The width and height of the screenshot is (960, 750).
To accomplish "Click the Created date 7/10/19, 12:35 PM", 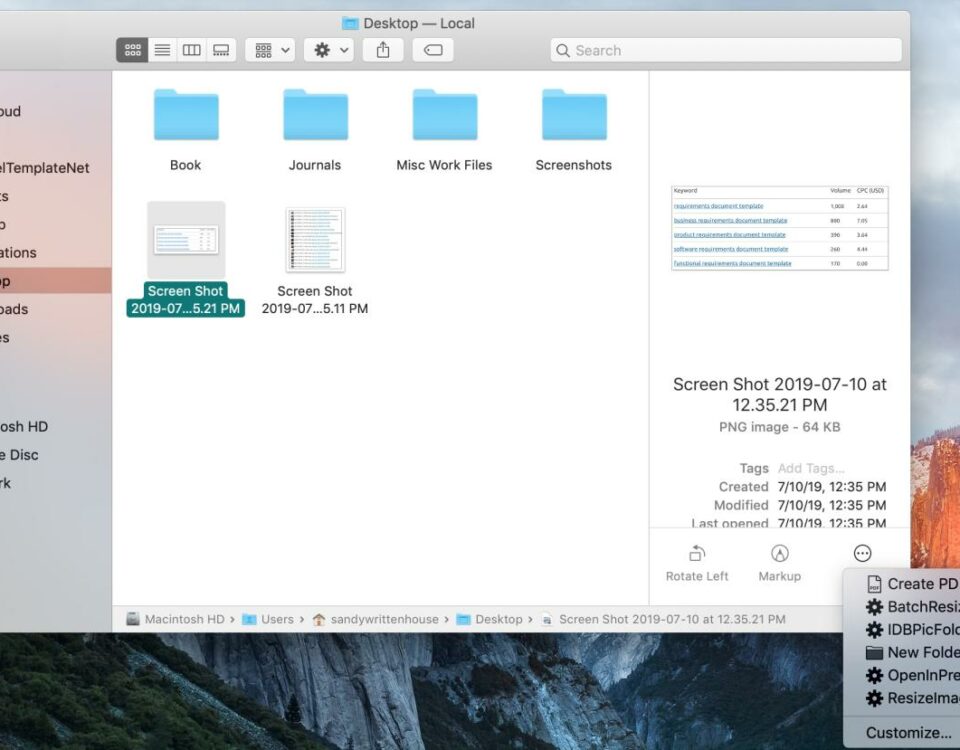I will pyautogui.click(x=831, y=487).
